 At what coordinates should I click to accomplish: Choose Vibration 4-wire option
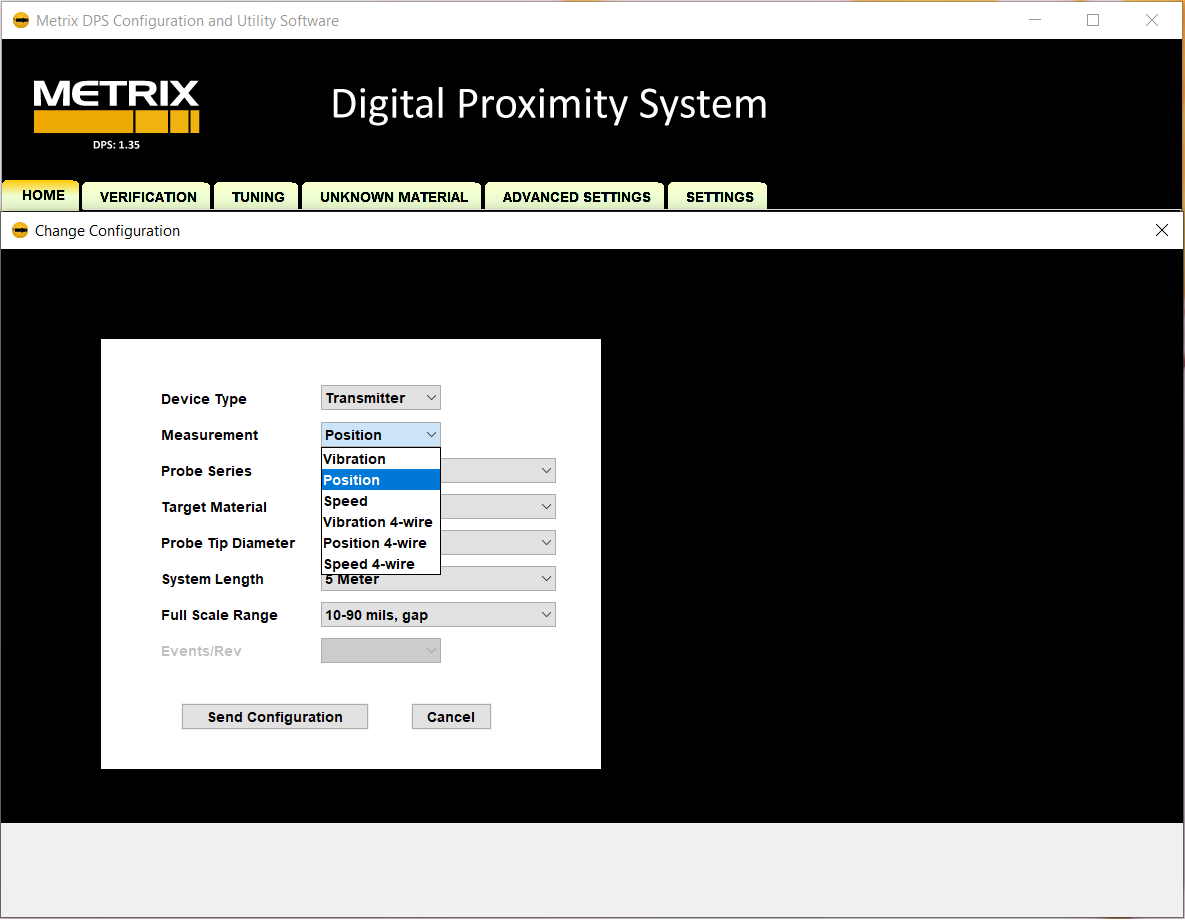click(381, 522)
